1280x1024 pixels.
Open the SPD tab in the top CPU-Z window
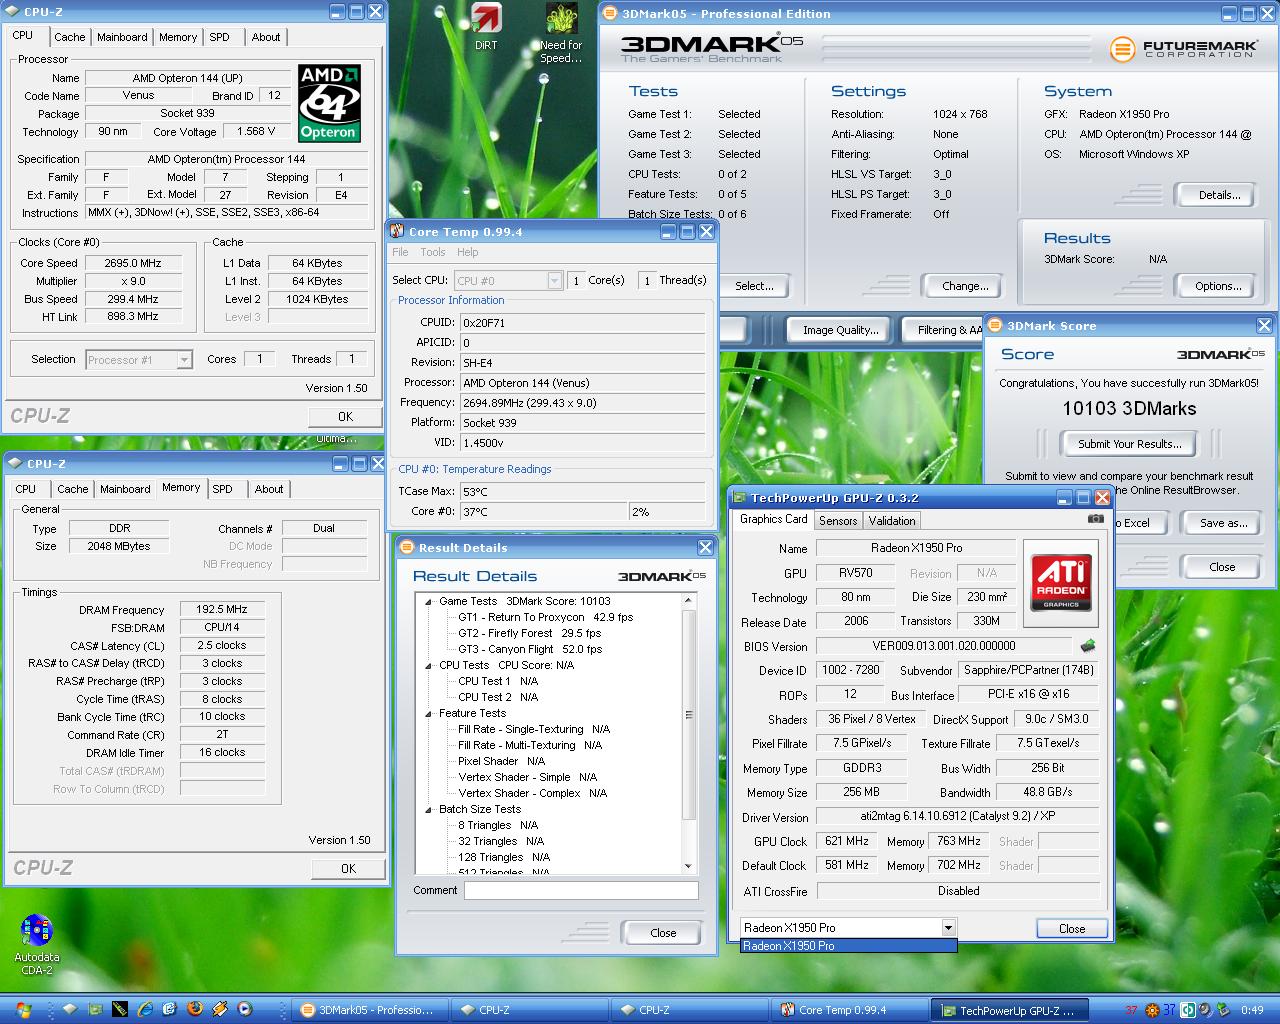click(x=219, y=37)
